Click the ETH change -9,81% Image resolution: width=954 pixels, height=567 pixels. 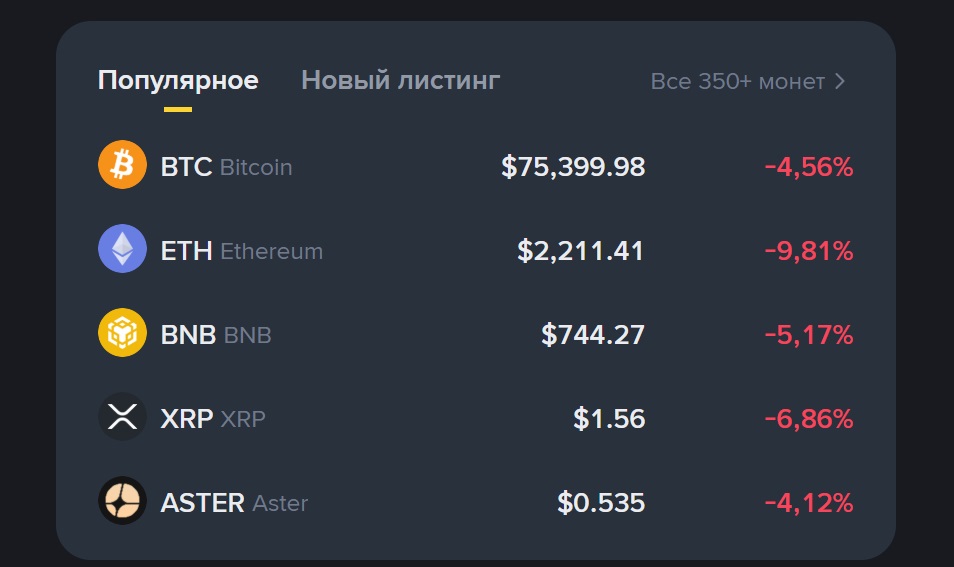[809, 251]
